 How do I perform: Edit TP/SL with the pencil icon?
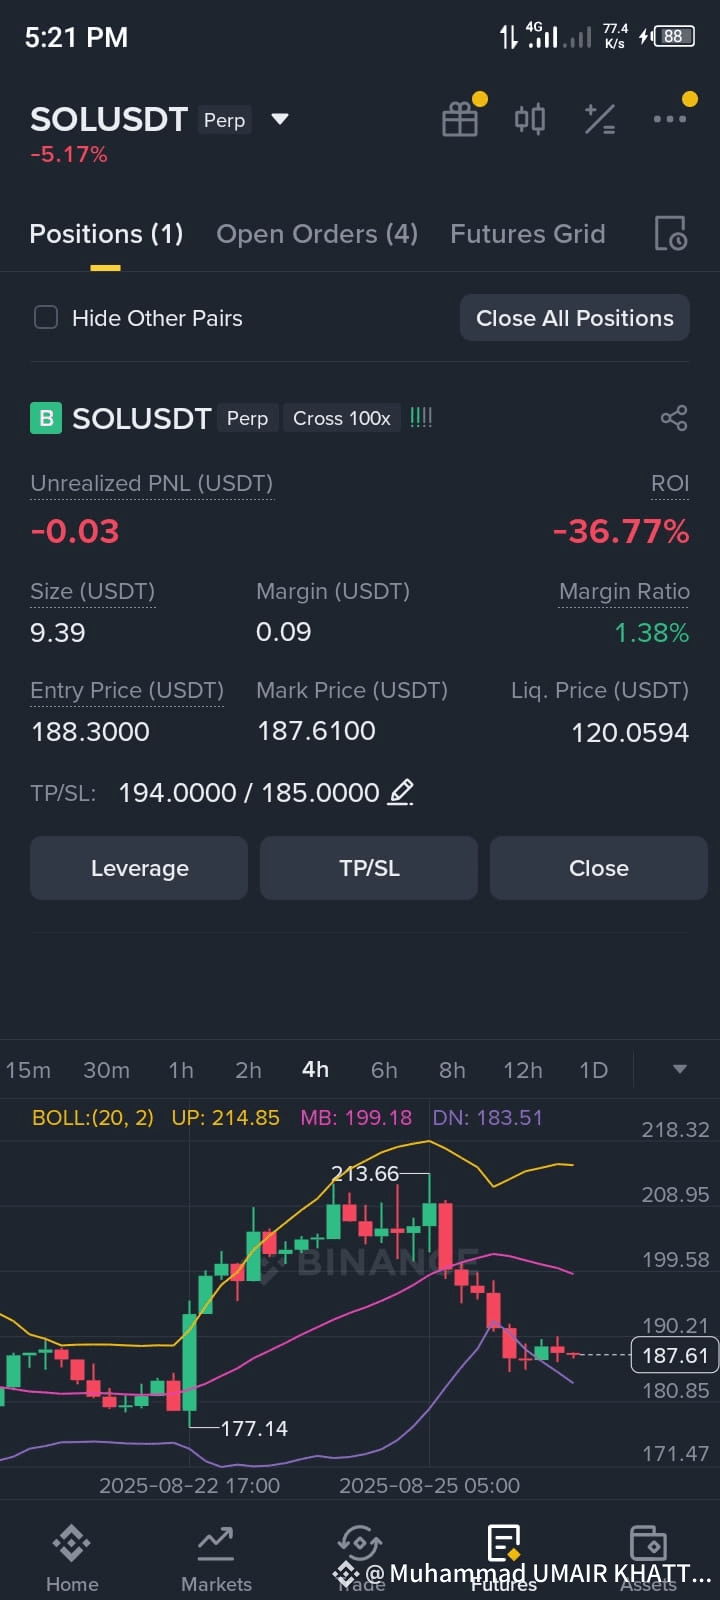401,792
